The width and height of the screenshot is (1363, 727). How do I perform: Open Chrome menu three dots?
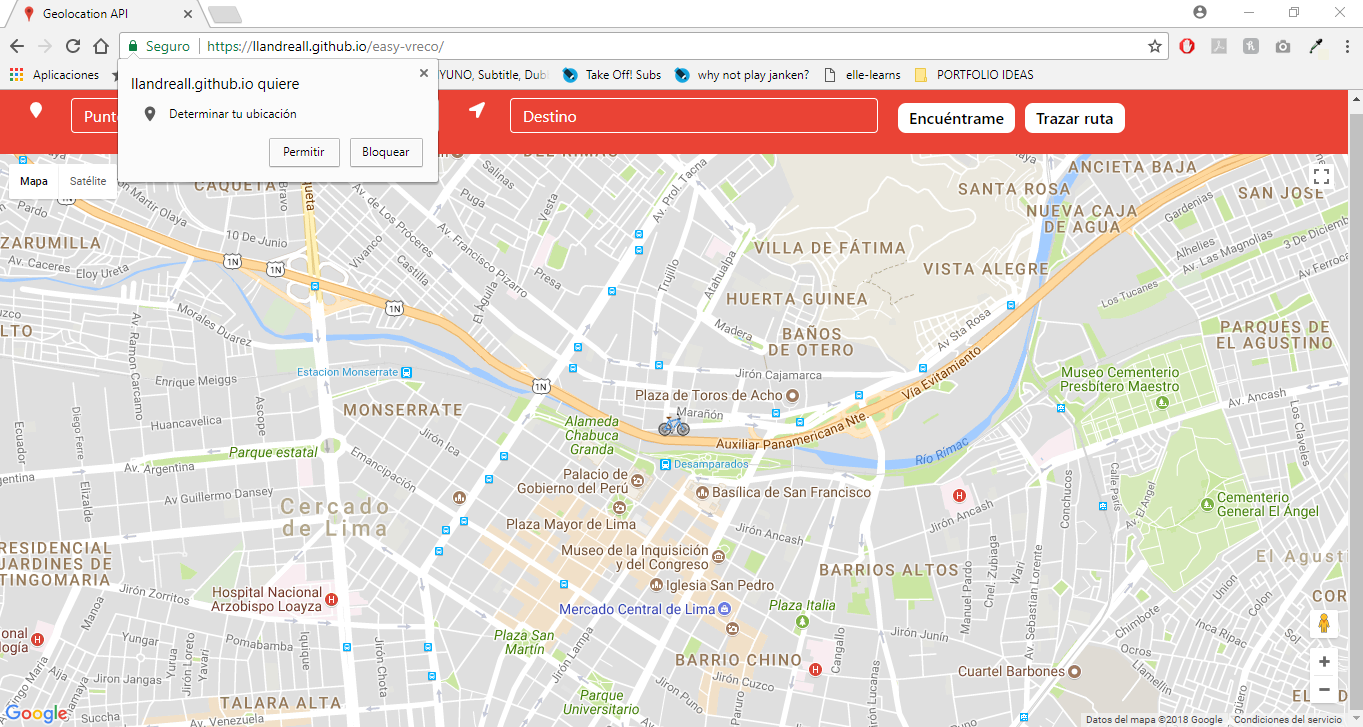(x=1346, y=46)
